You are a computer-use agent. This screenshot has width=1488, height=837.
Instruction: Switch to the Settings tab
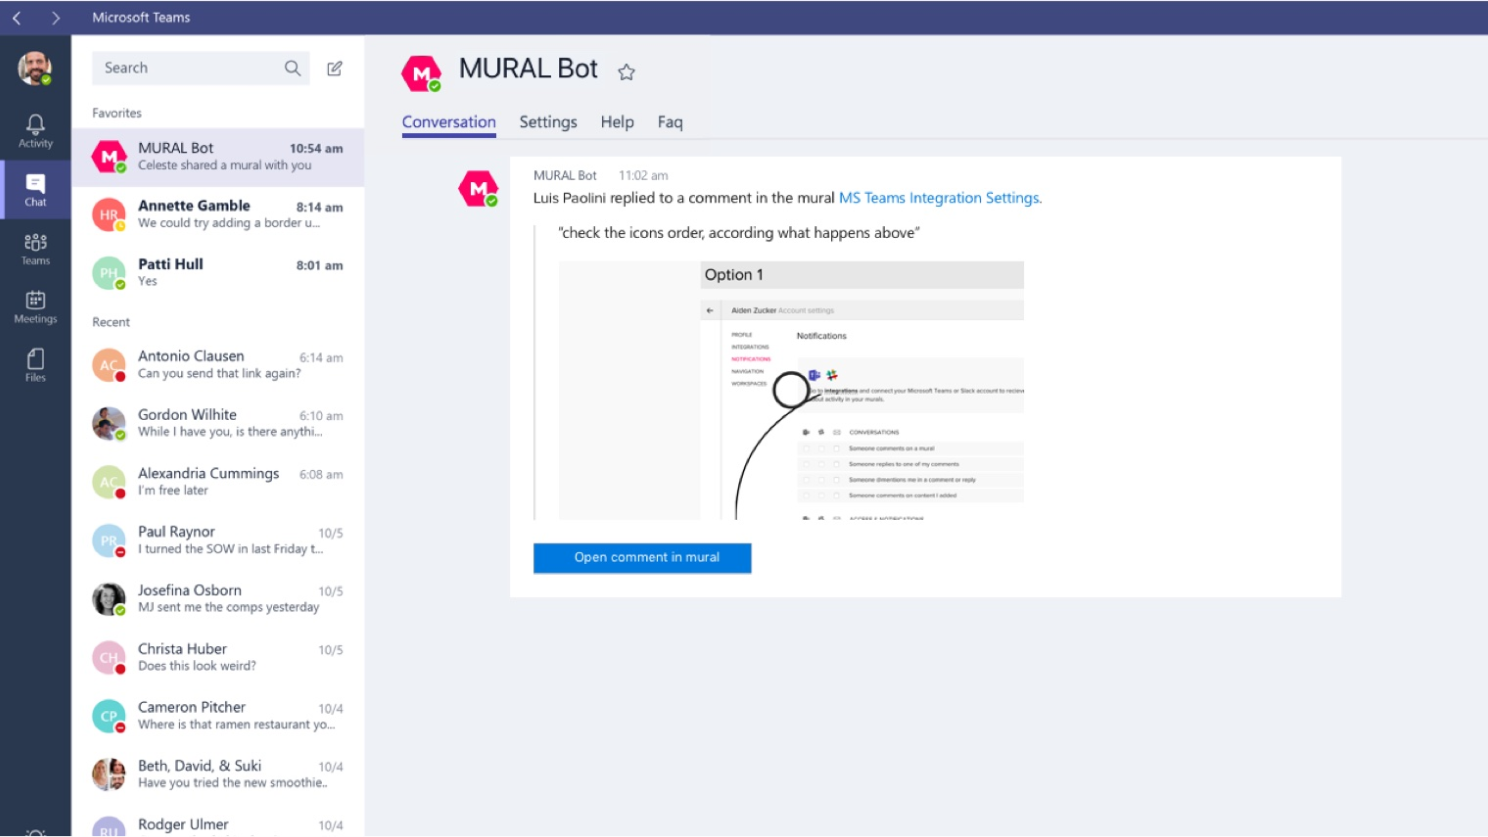coord(548,122)
